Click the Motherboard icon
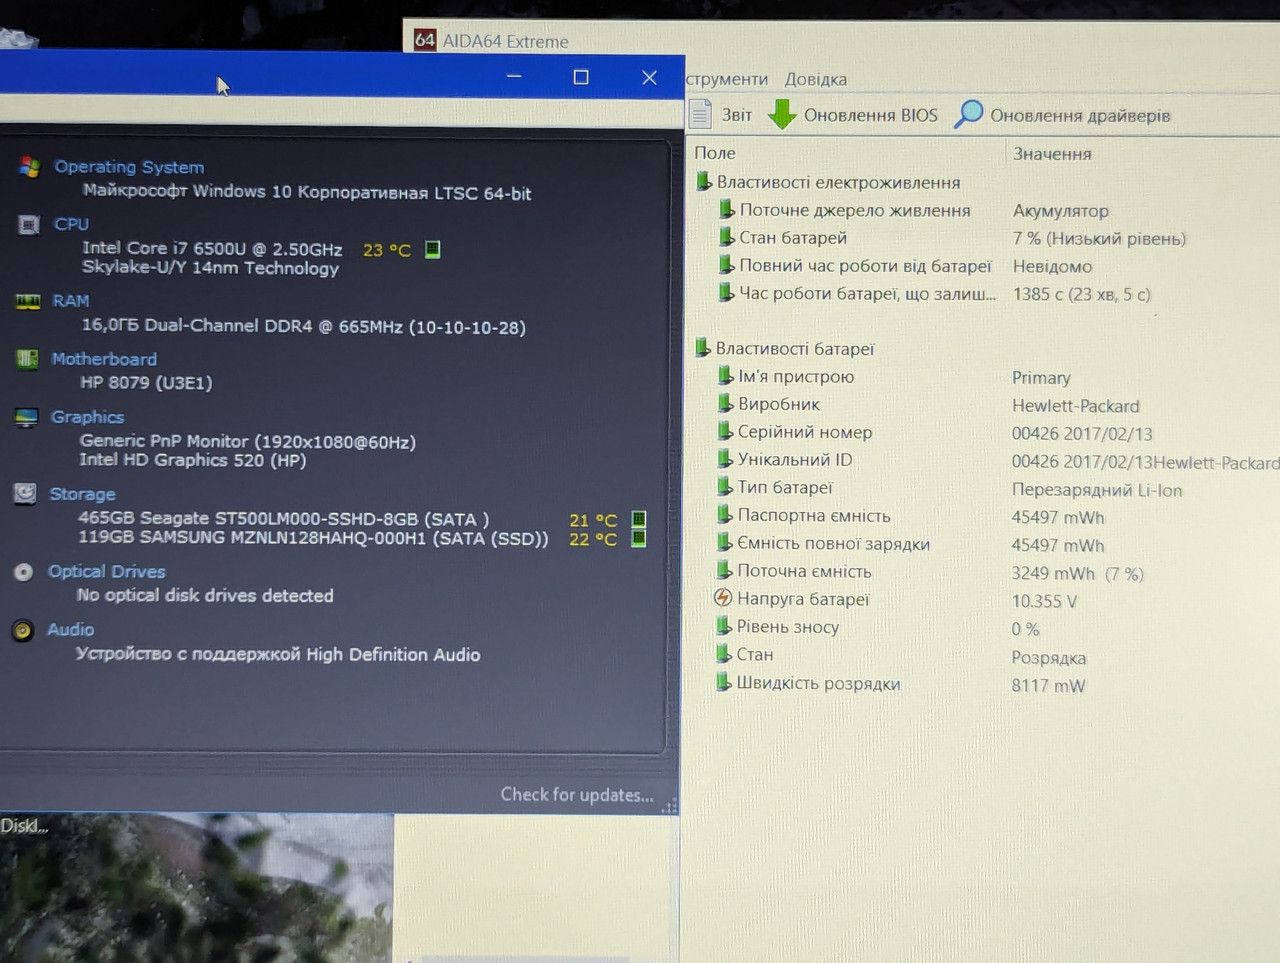This screenshot has height=963, width=1280. [27, 359]
